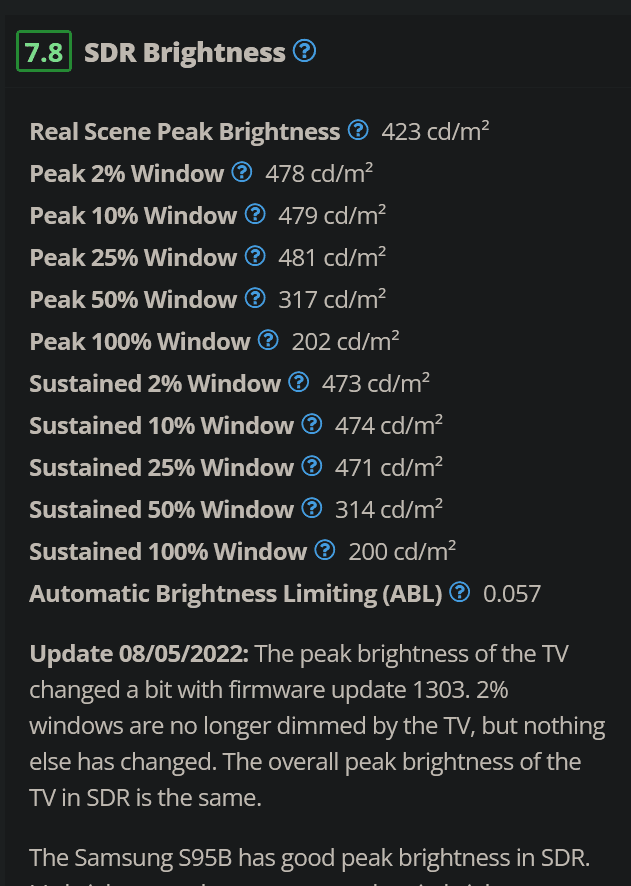Click the 7.8 score badge

[x=44, y=52]
